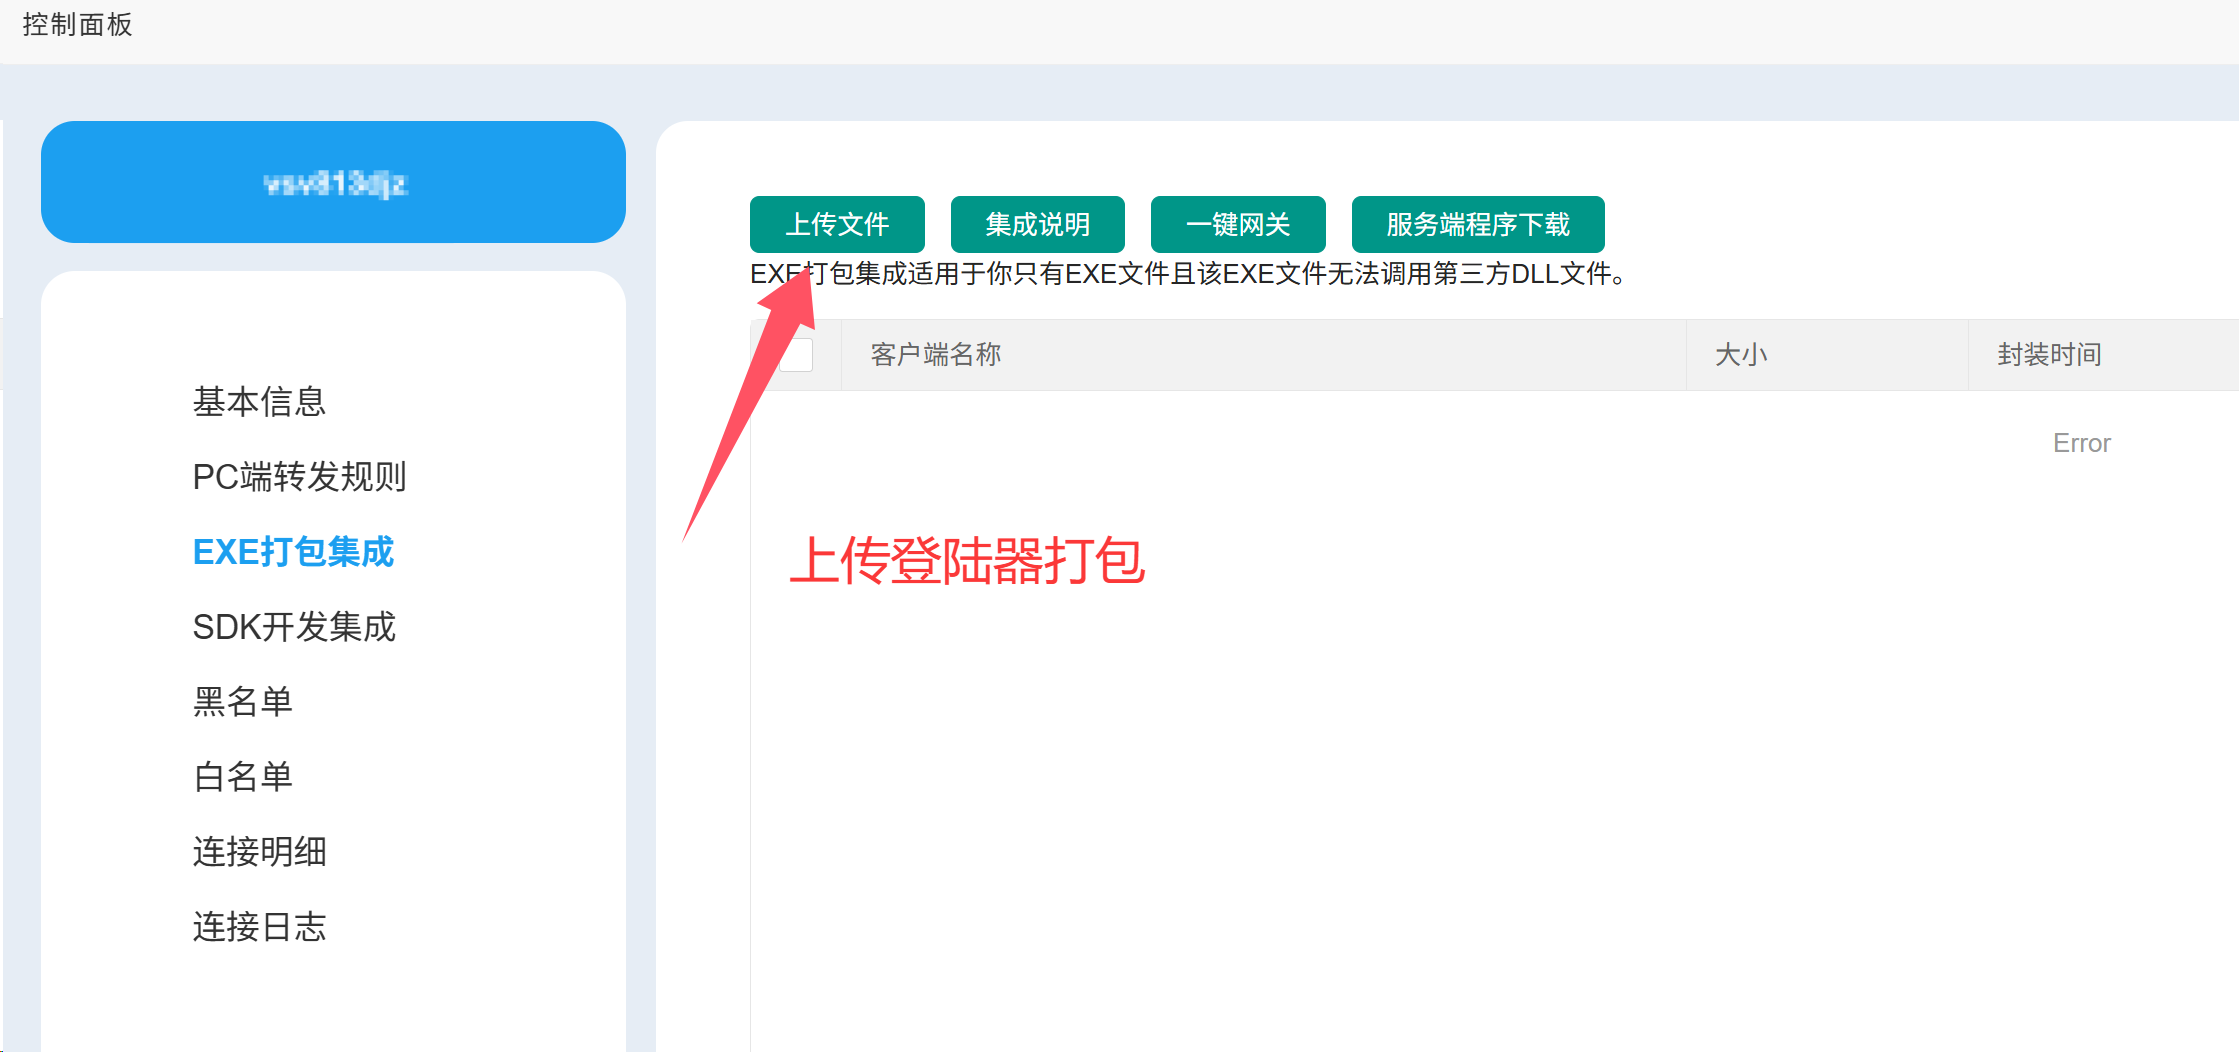Open 连接明细 connection details
Viewport: 2239px width, 1052px height.
tap(259, 851)
